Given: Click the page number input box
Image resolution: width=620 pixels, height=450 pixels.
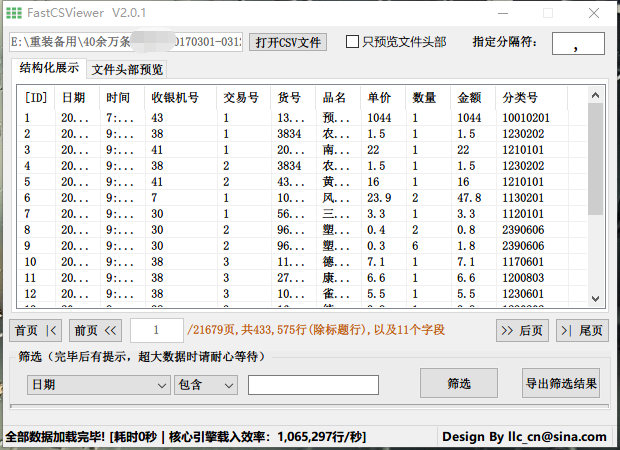Looking at the screenshot, I should point(156,330).
